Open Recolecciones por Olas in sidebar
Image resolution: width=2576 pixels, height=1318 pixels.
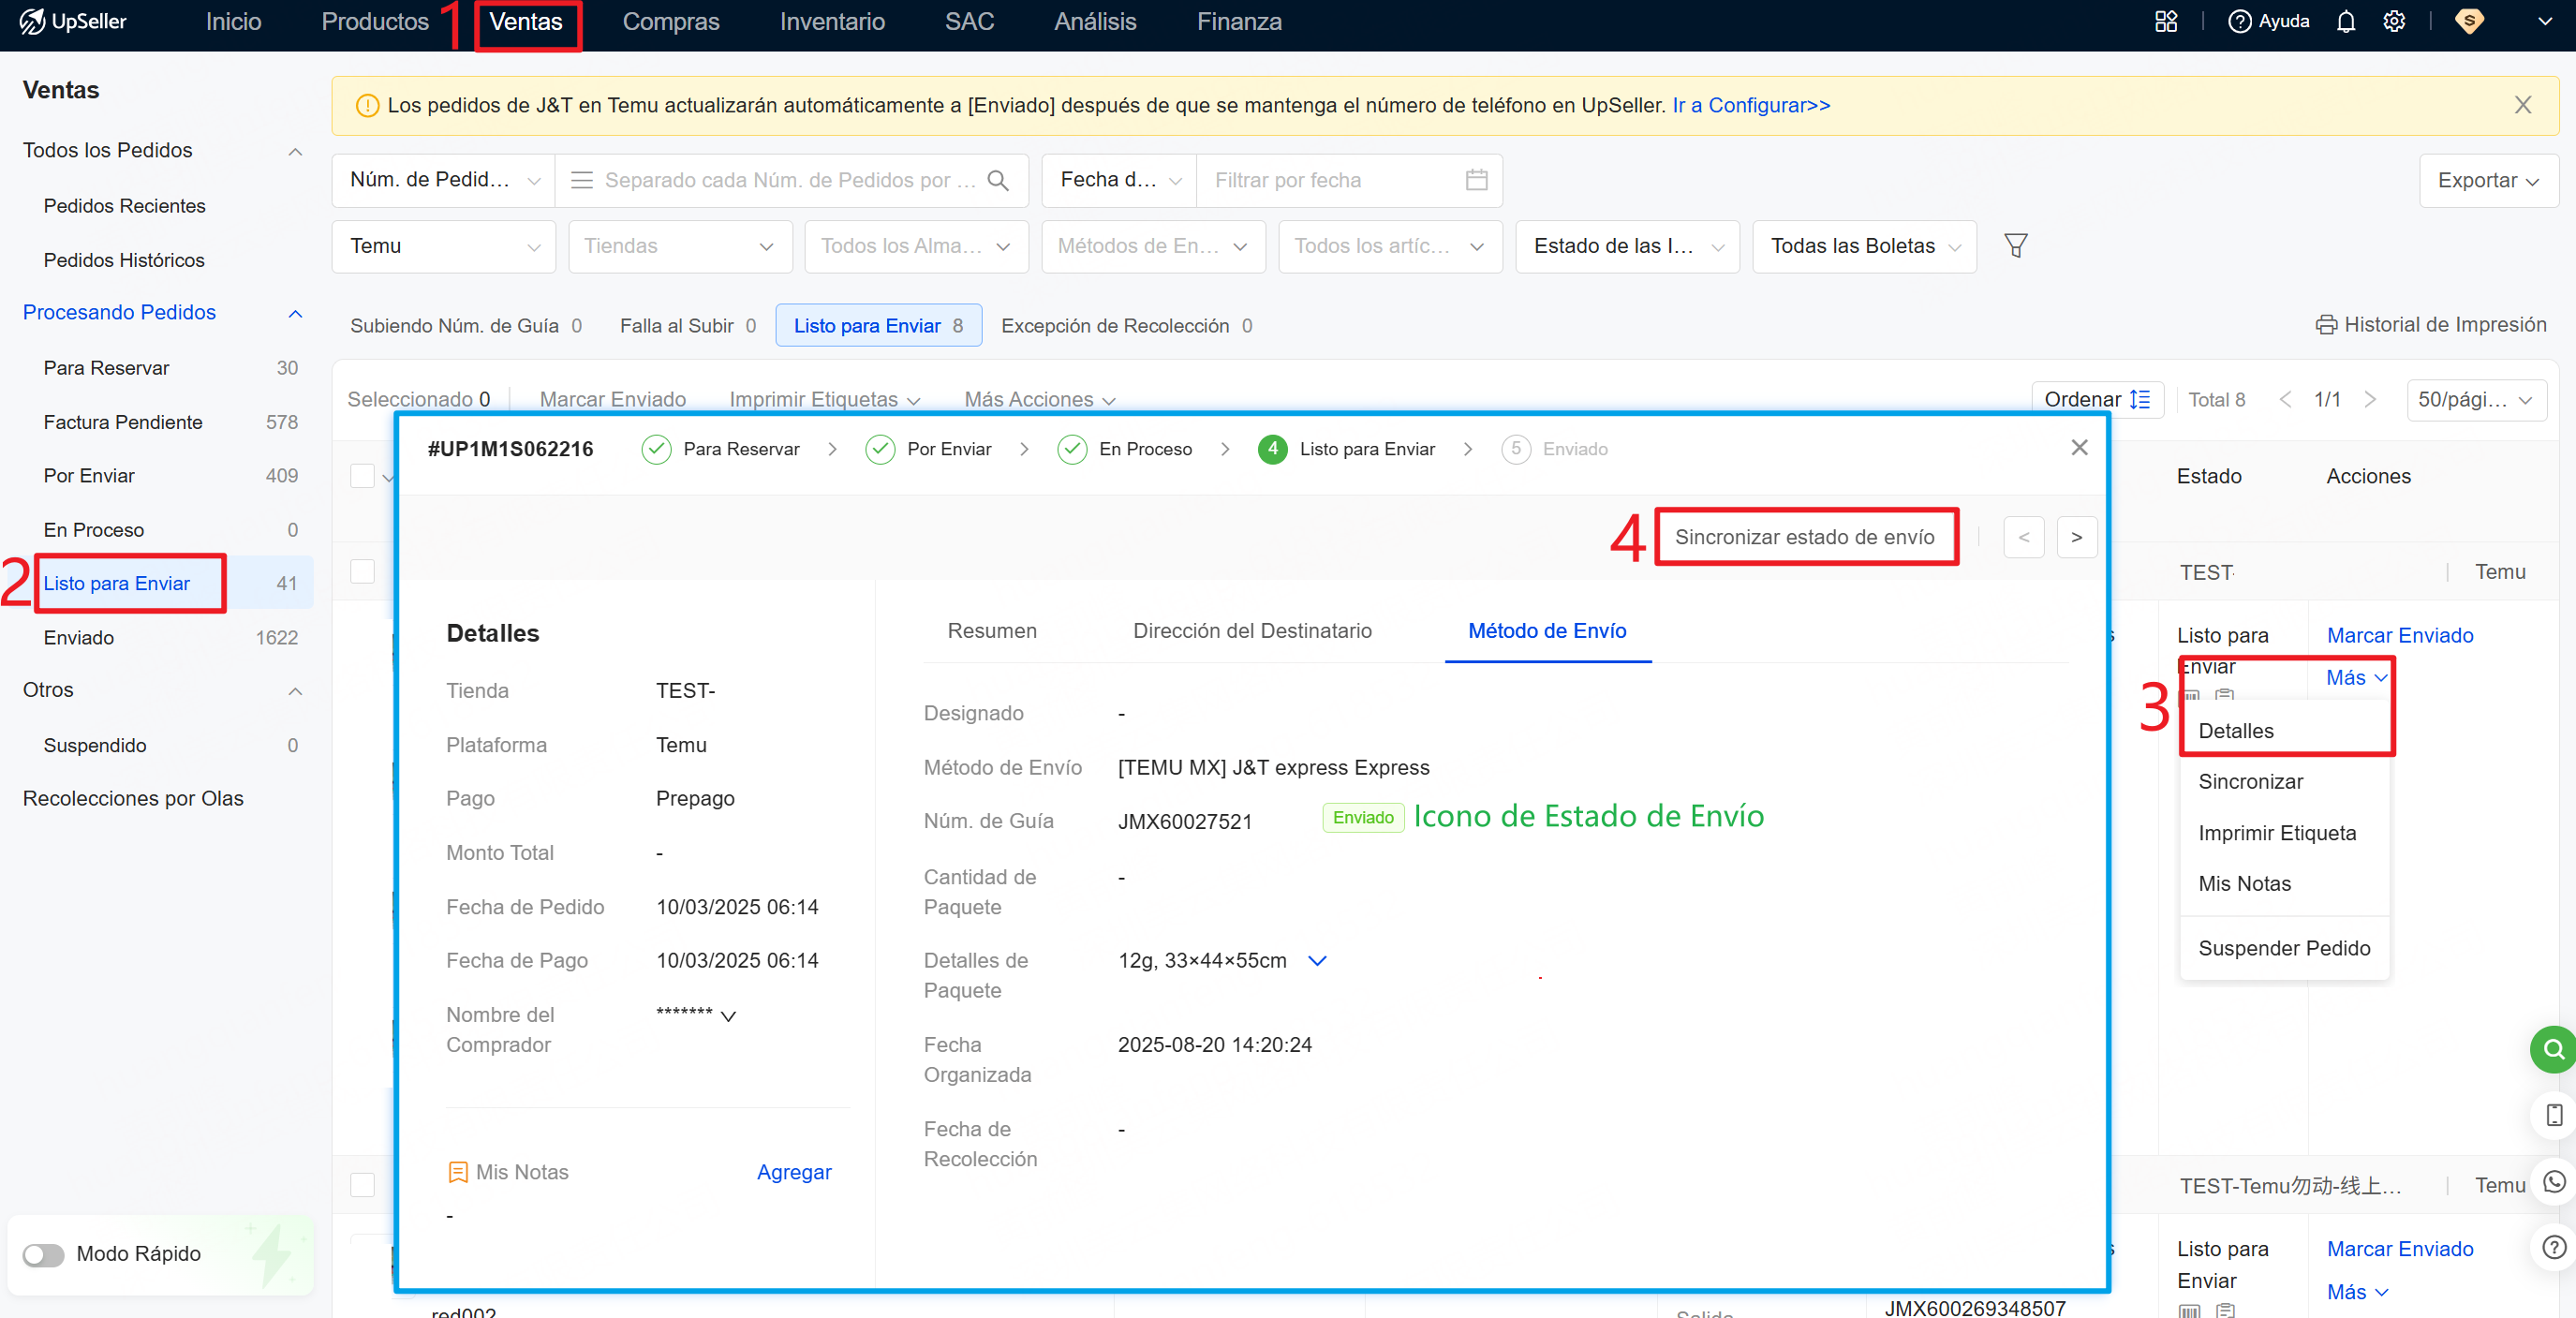[133, 798]
